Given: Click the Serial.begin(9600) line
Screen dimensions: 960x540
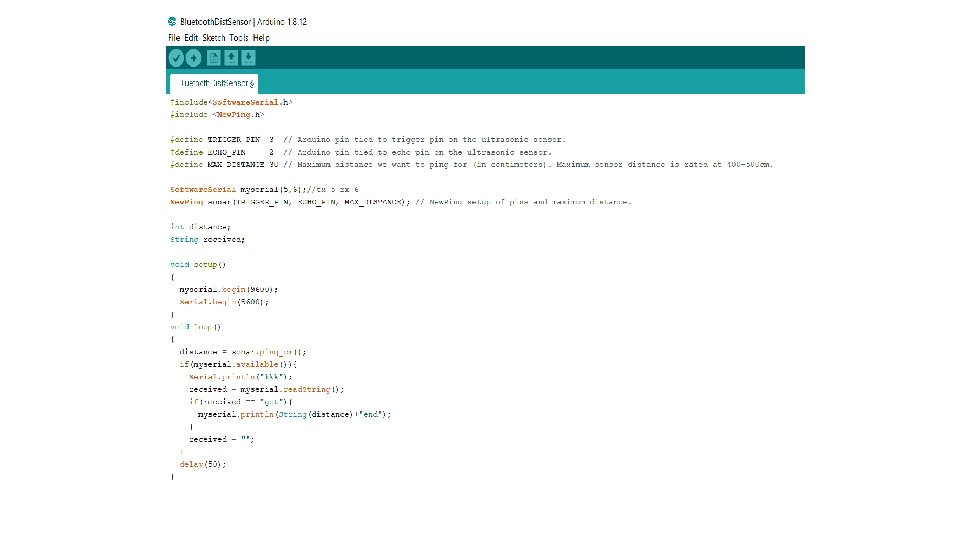Looking at the screenshot, I should click(224, 302).
